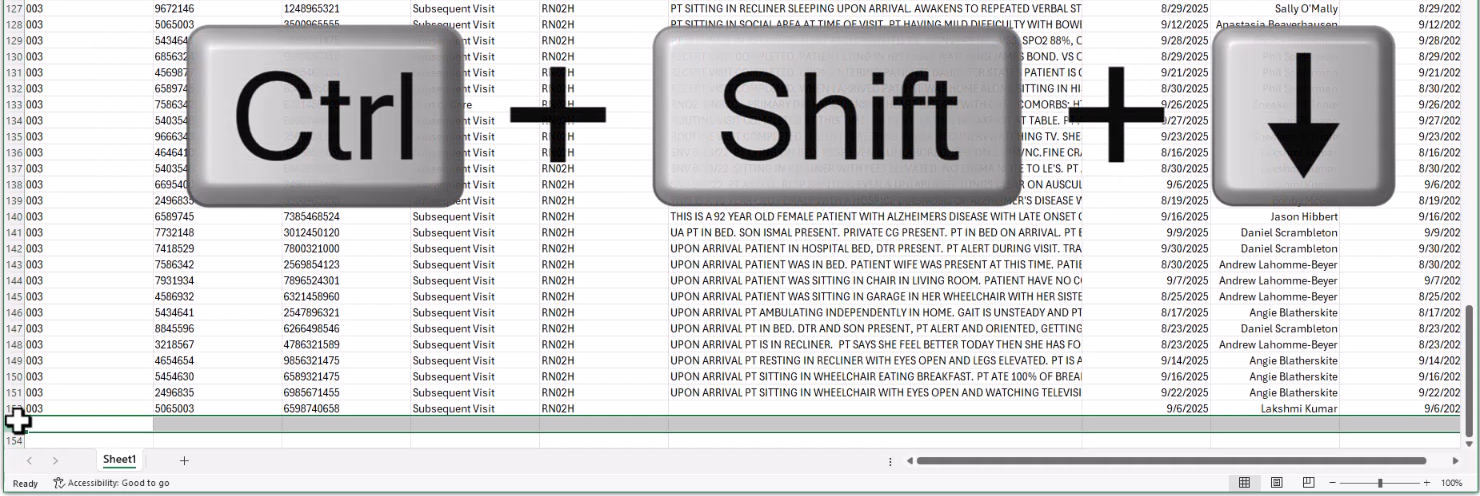
Task: Click the horizontal scrollbar thumb
Action: [x=1170, y=461]
